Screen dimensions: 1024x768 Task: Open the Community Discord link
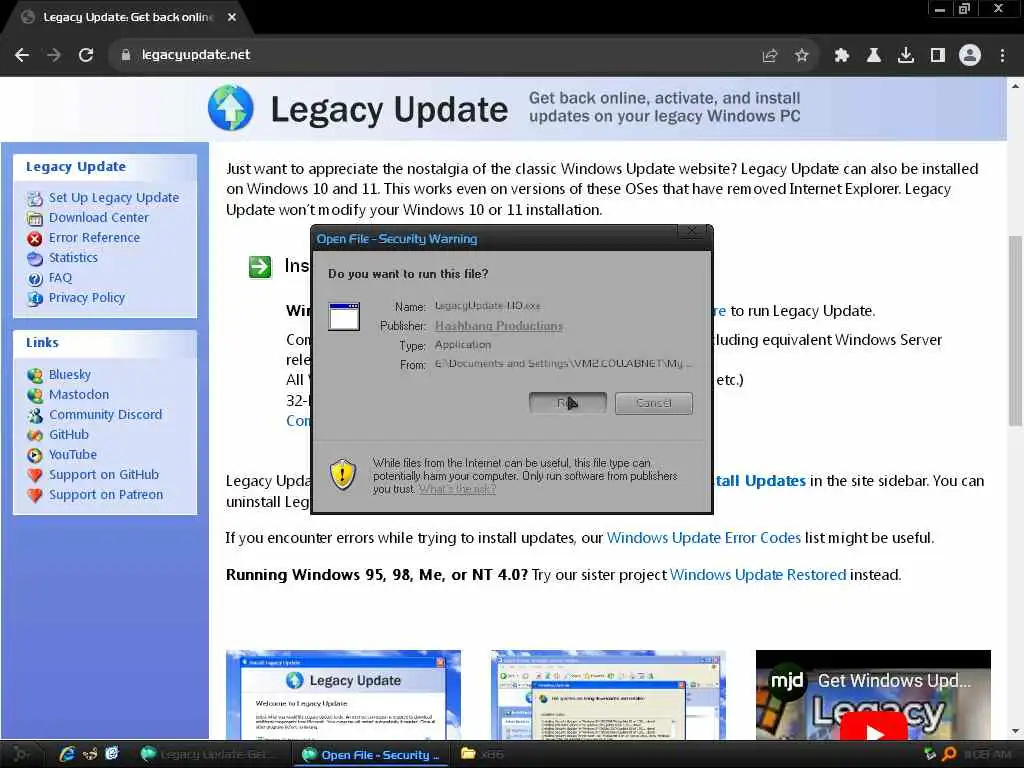coord(105,415)
